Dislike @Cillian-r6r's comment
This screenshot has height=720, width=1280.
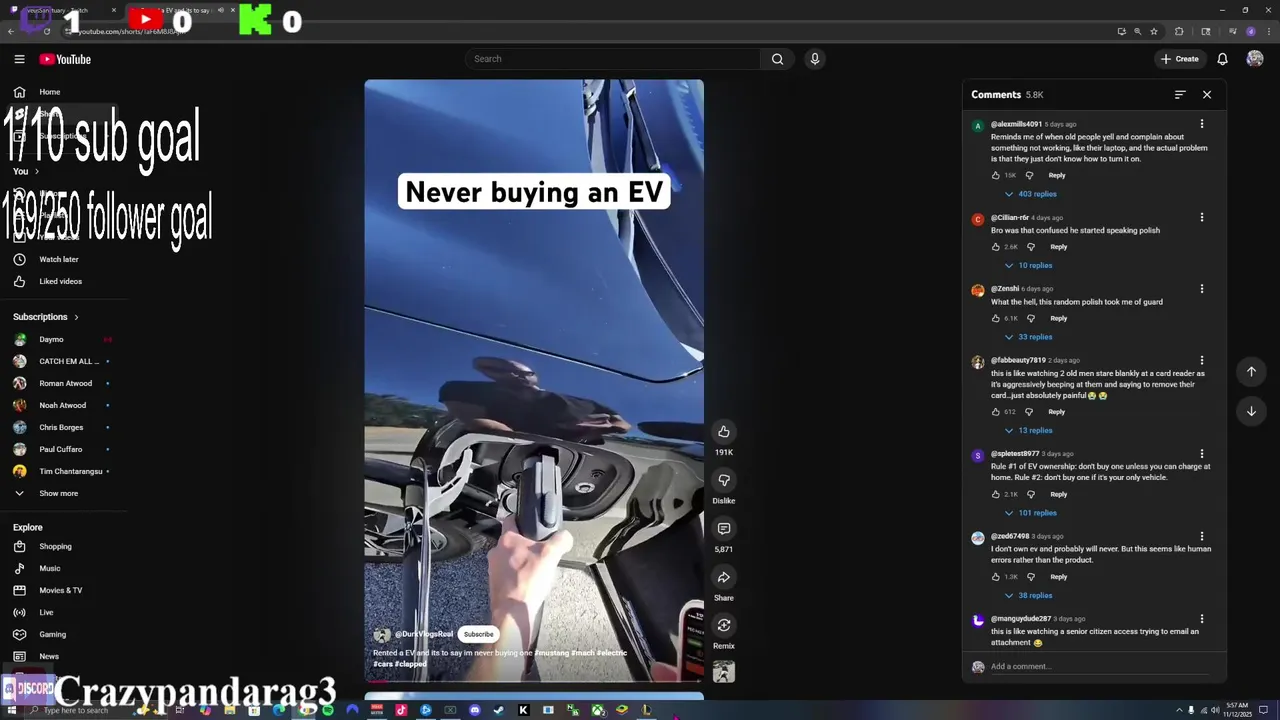click(1031, 247)
